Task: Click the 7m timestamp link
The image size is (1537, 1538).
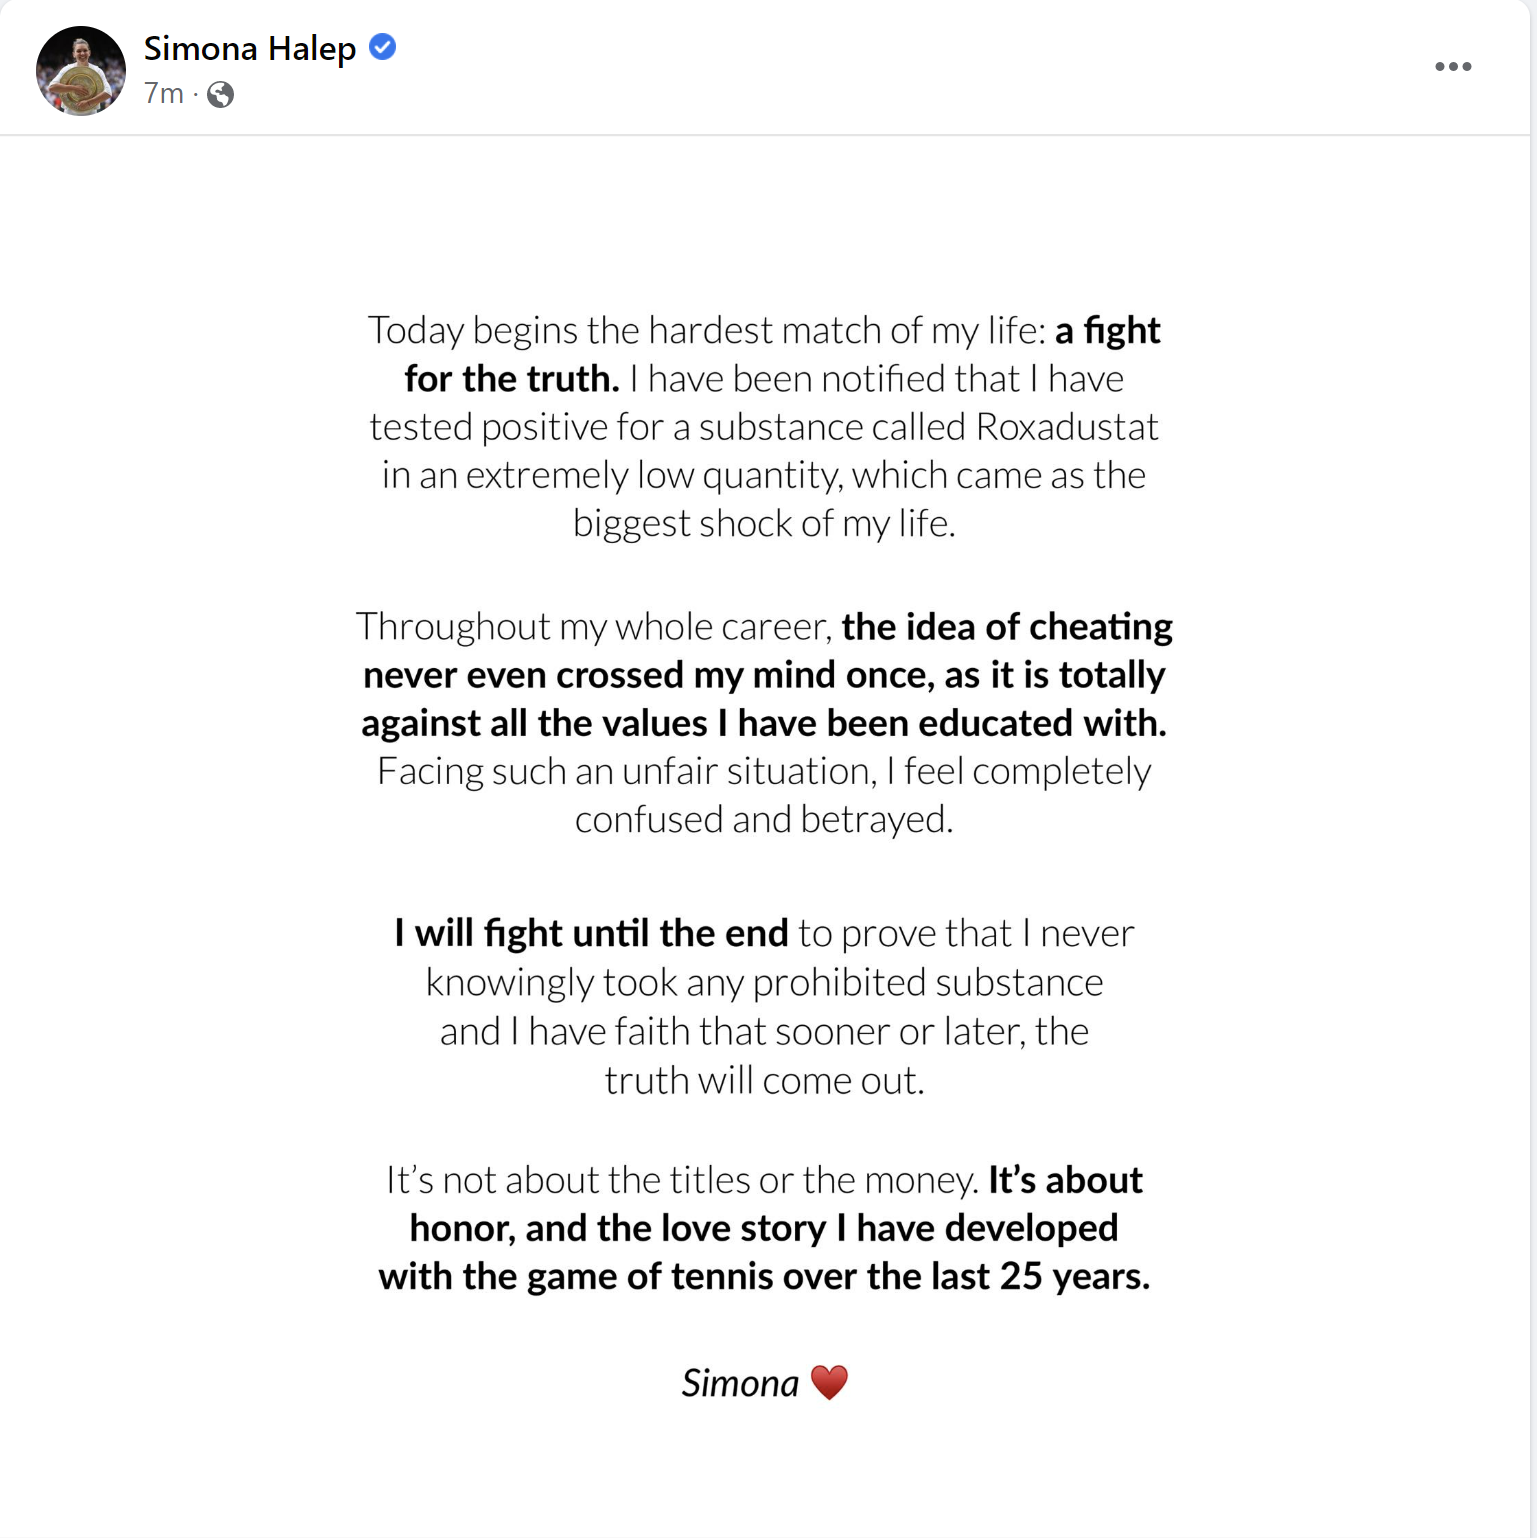Action: (x=162, y=95)
